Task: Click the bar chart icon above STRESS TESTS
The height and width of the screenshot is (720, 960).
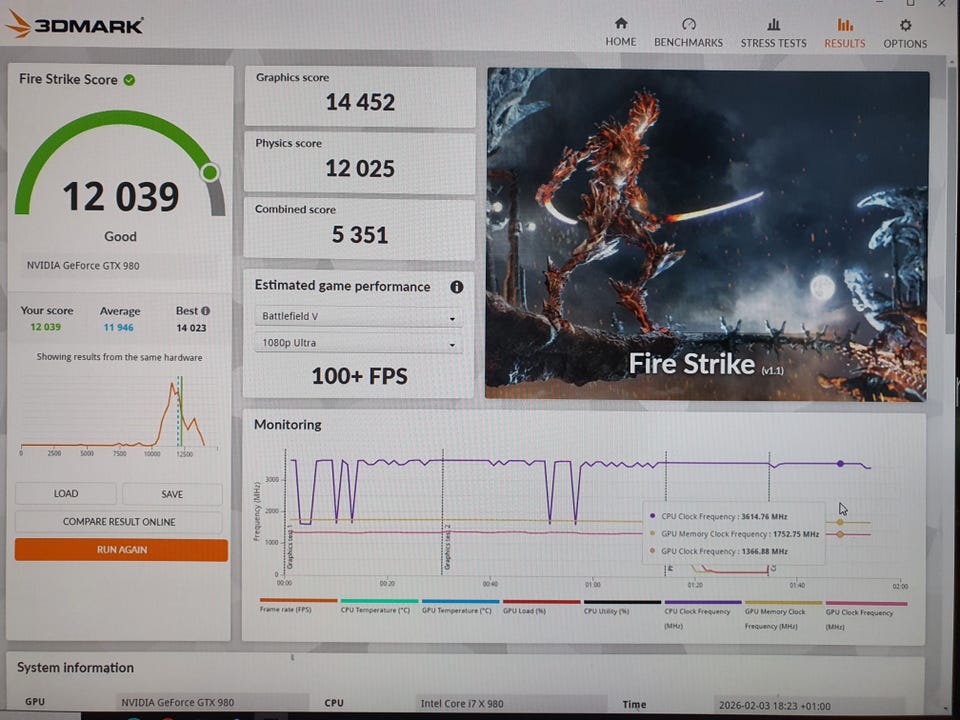Action: pyautogui.click(x=774, y=24)
